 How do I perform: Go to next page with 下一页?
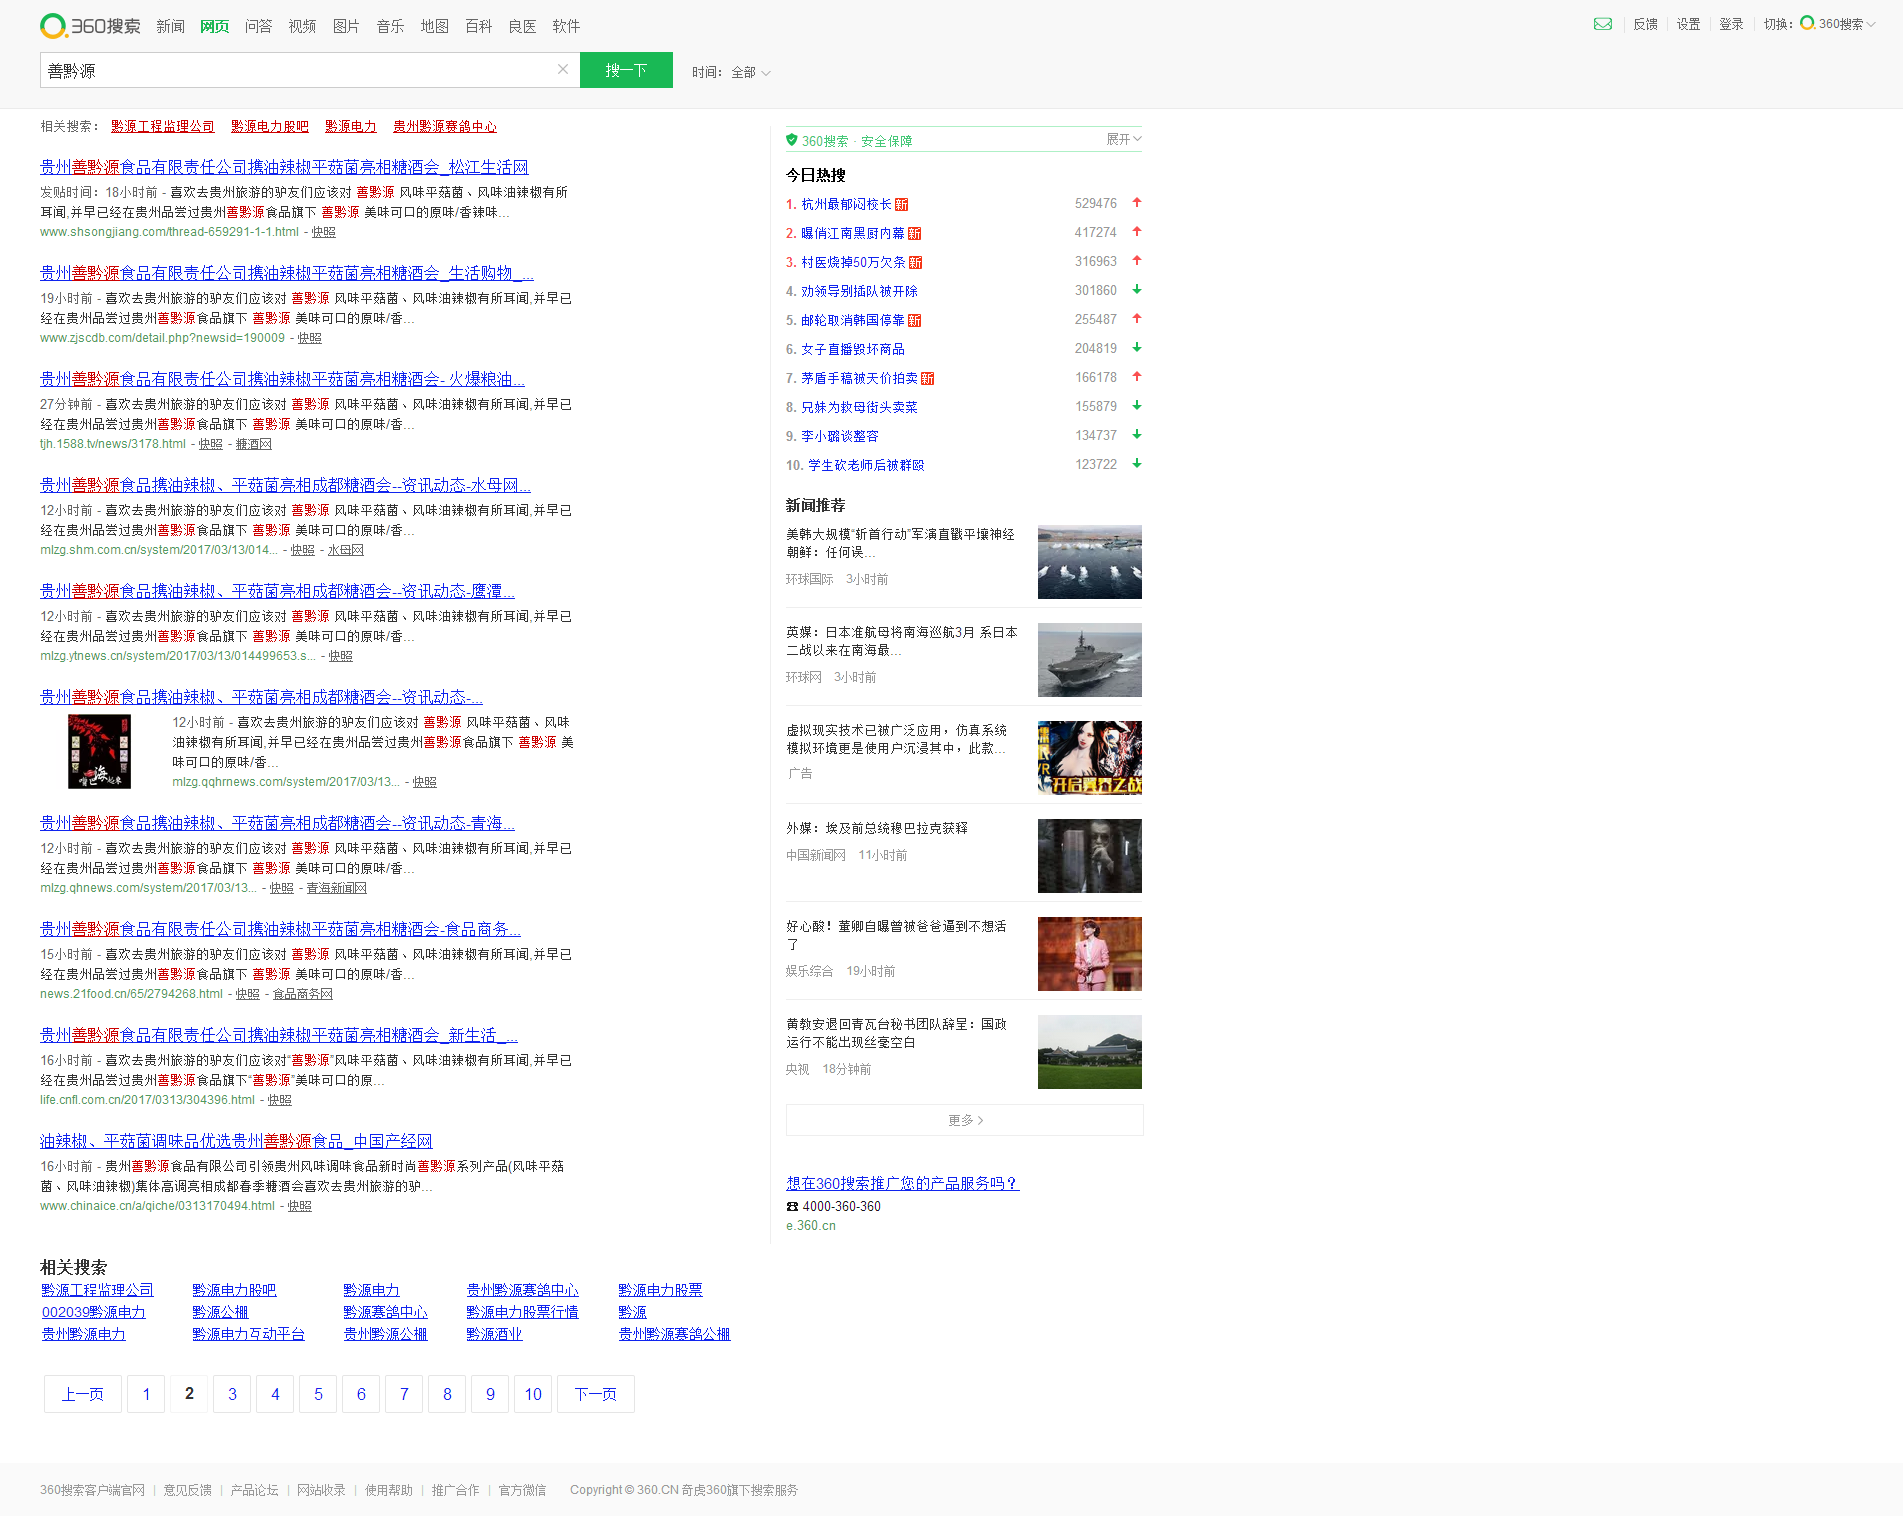tap(596, 1394)
